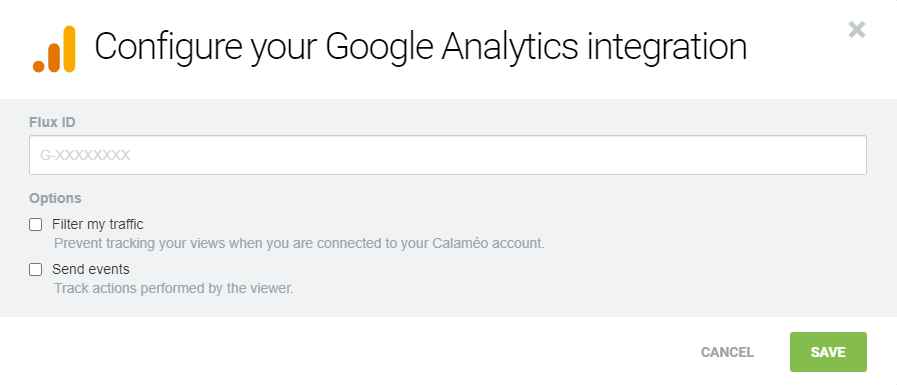Click the word 'Analytics' in the dialog title

[x=510, y=48]
